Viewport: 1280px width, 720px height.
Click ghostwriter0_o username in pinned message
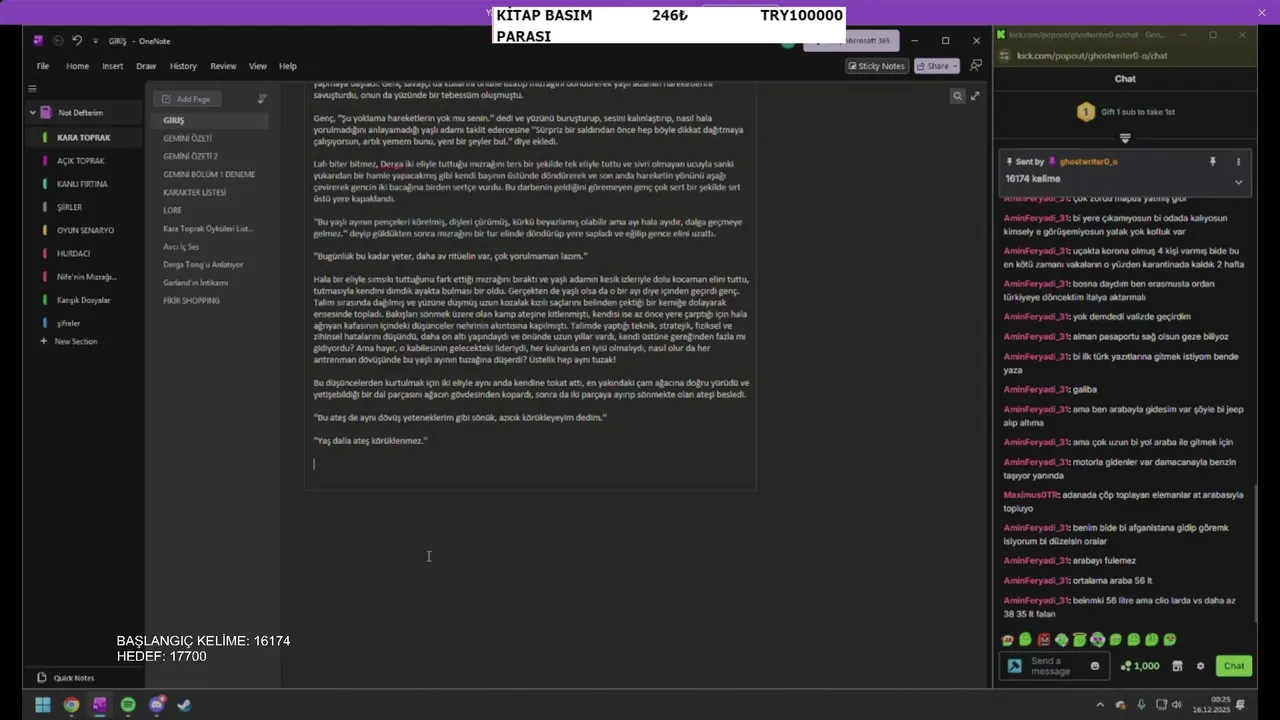pyautogui.click(x=1088, y=161)
